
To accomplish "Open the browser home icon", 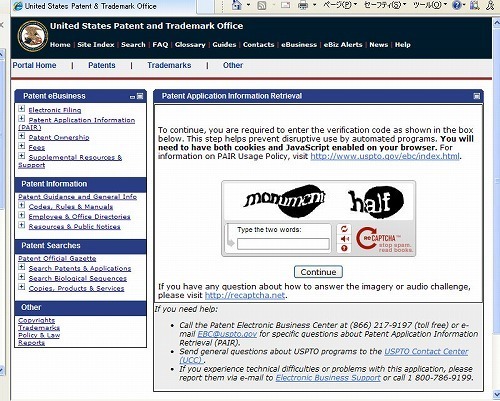I will tap(237, 5).
